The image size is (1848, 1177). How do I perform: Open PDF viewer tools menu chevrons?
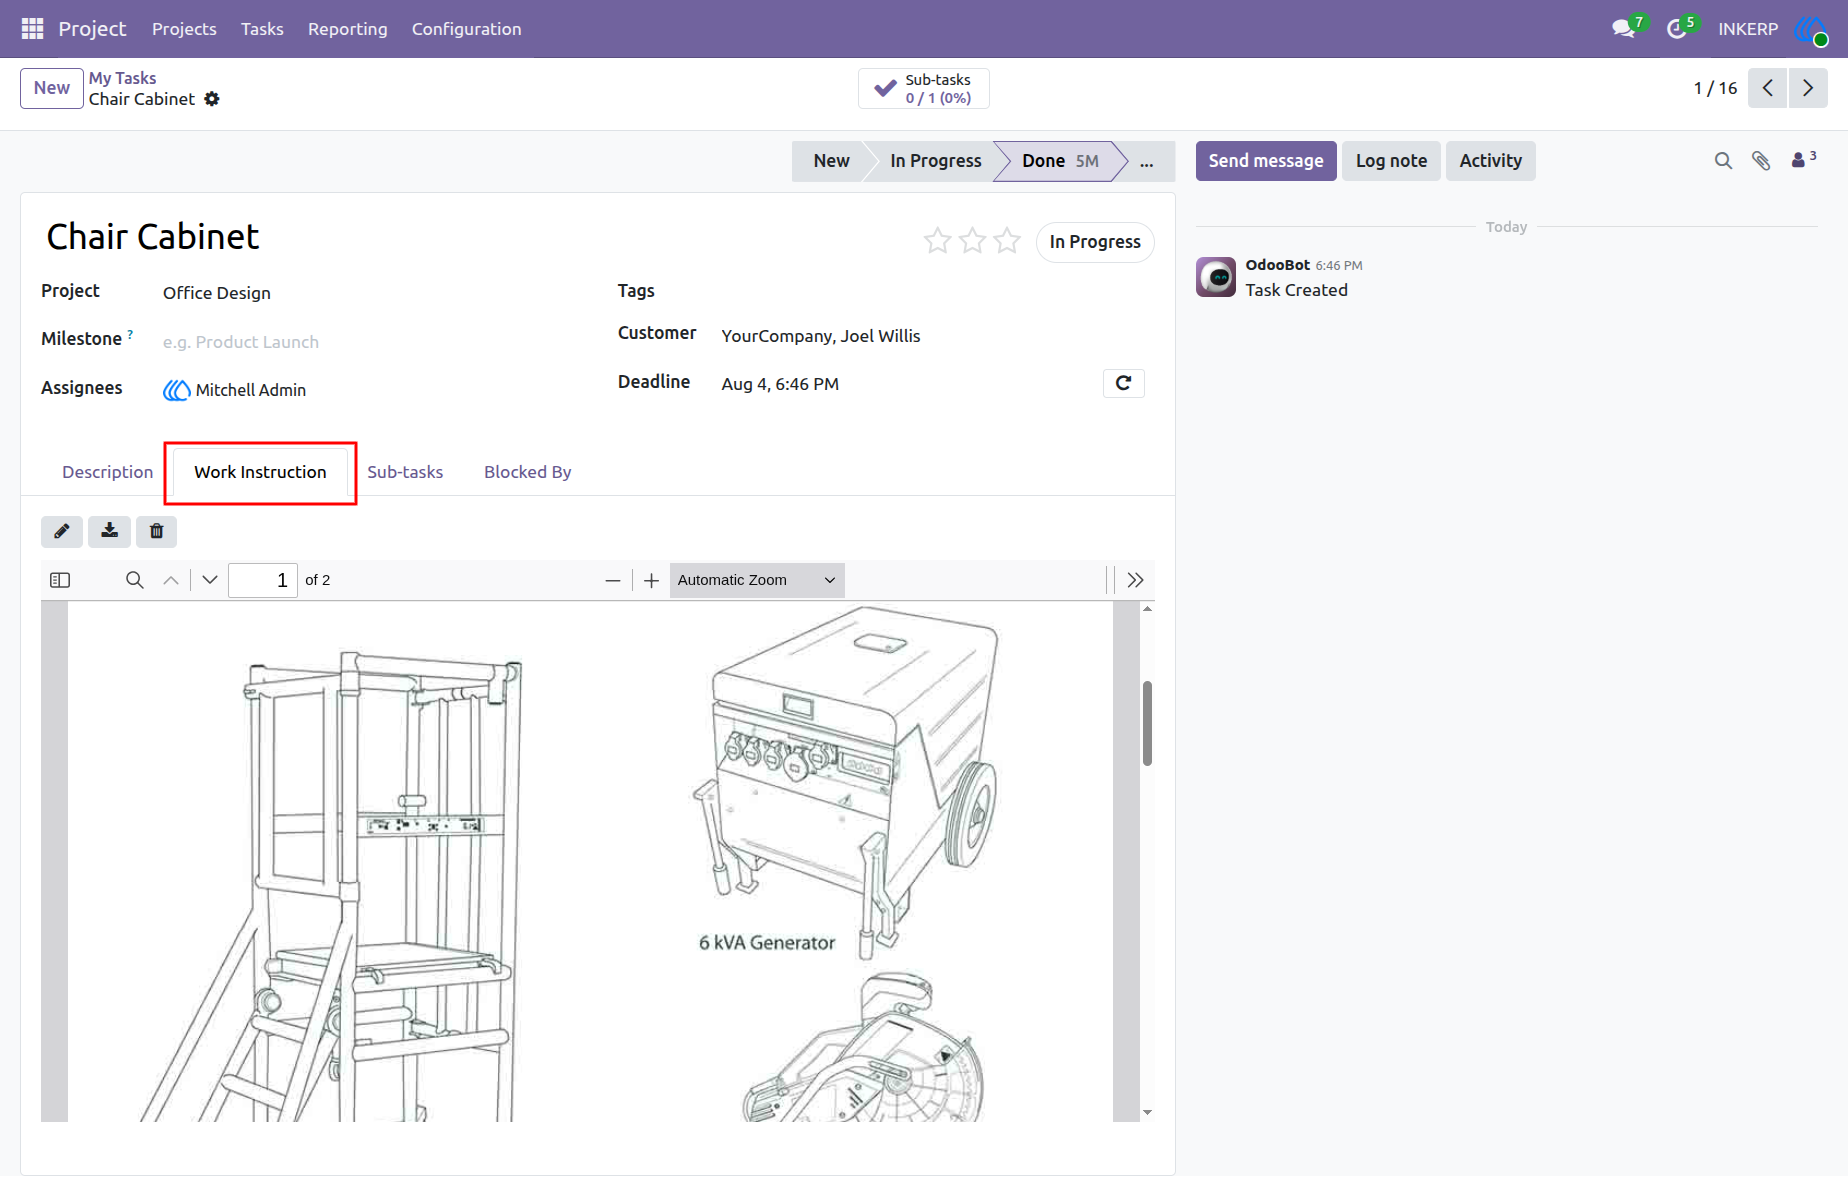[1135, 580]
